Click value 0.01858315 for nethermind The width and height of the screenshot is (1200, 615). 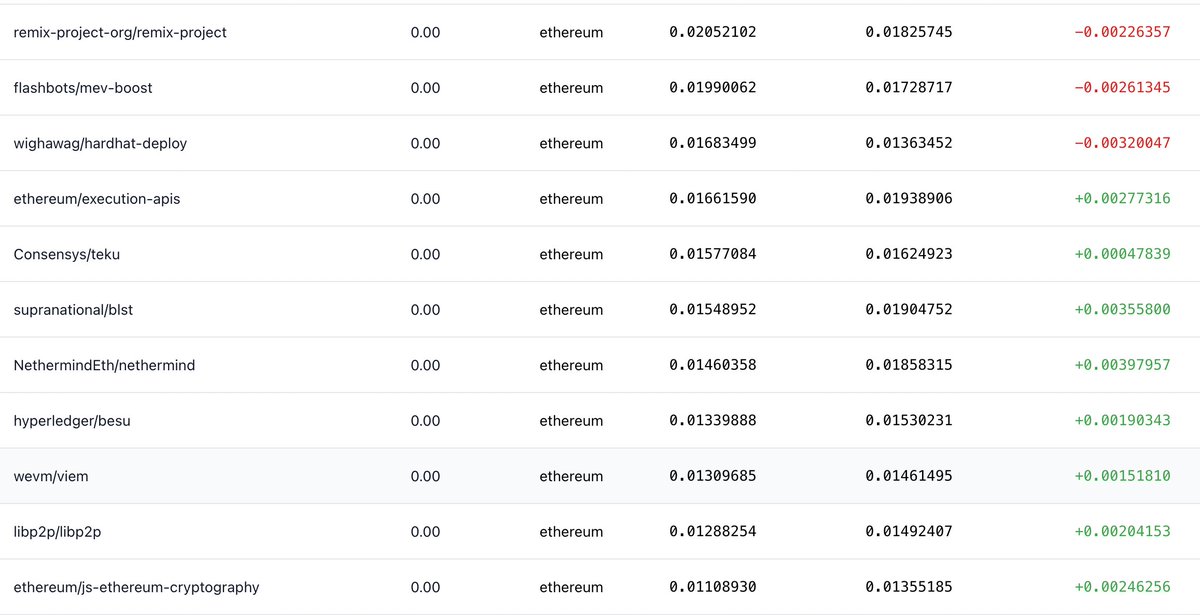pyautogui.click(x=909, y=365)
